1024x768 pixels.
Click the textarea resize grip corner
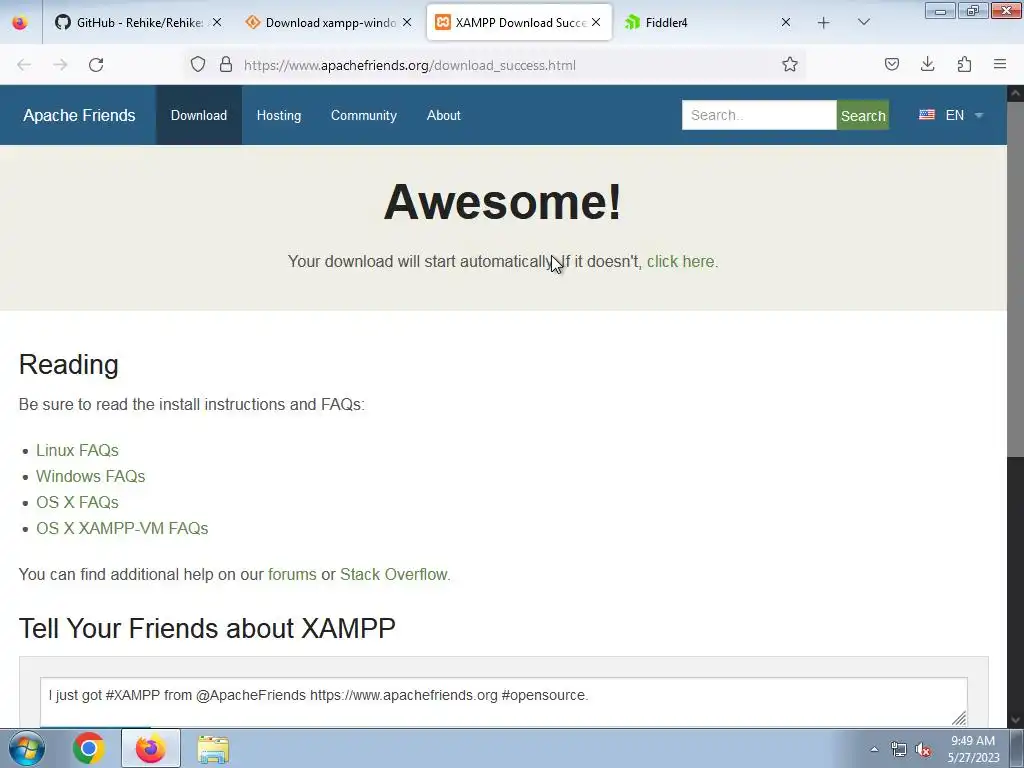[x=959, y=718]
